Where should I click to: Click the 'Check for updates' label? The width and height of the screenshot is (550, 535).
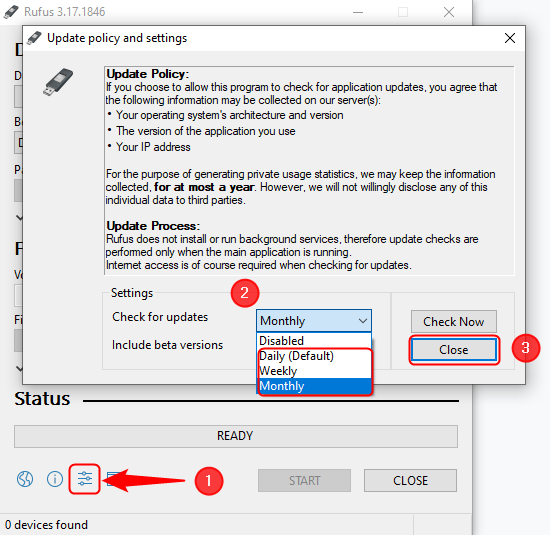(160, 317)
